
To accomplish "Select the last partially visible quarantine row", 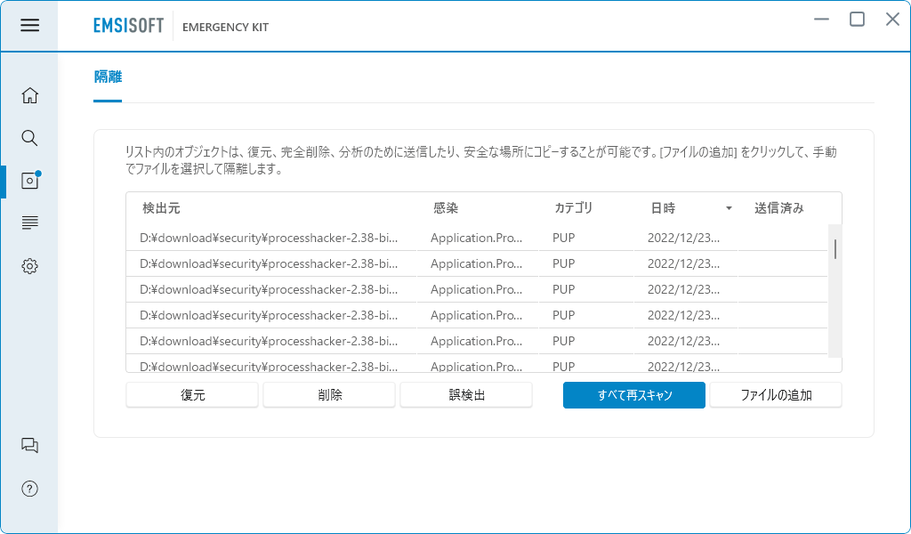I will 476,364.
